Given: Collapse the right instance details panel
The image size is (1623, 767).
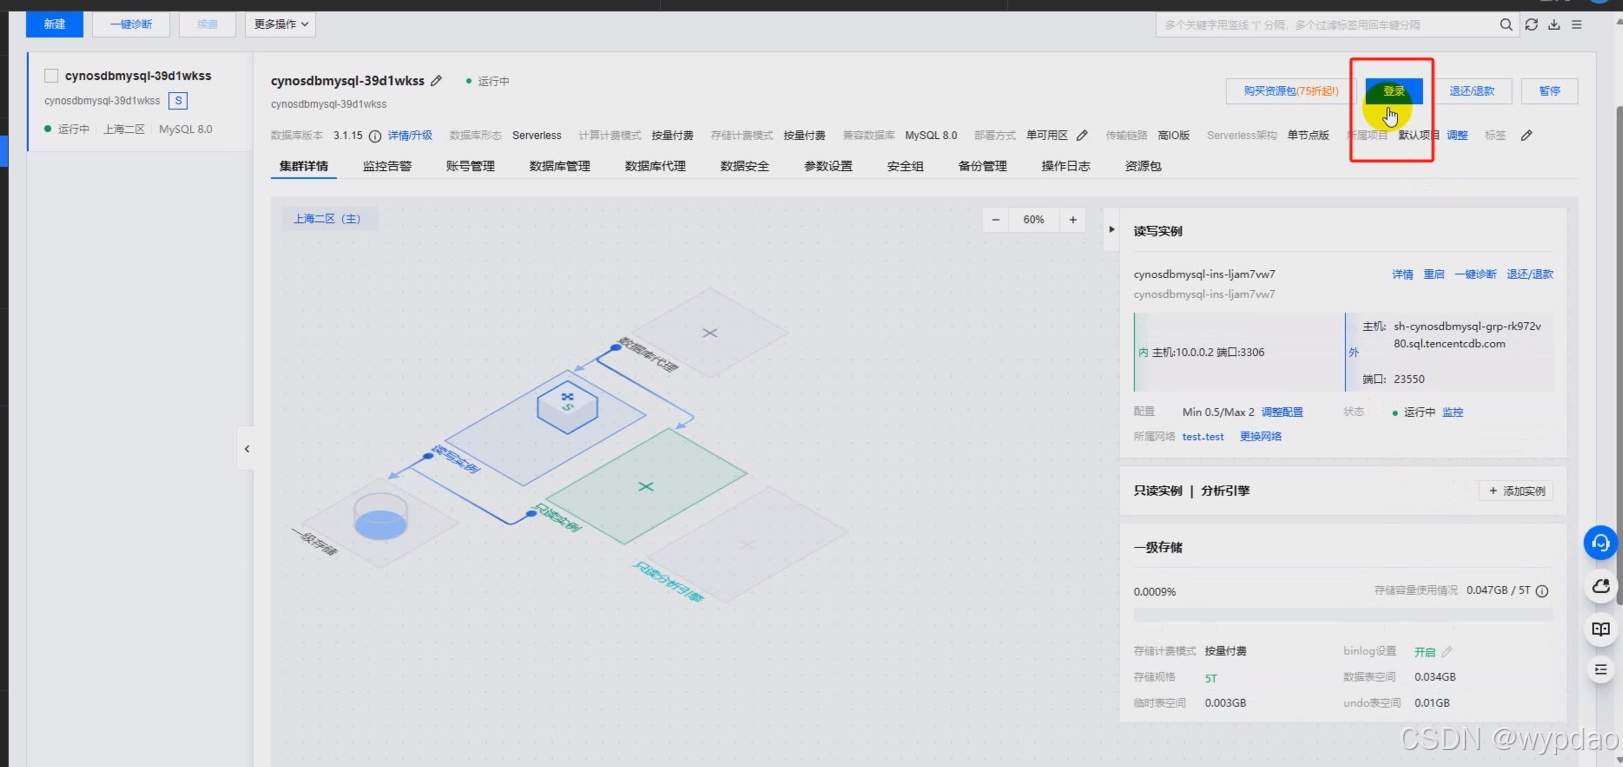Looking at the screenshot, I should (1112, 230).
